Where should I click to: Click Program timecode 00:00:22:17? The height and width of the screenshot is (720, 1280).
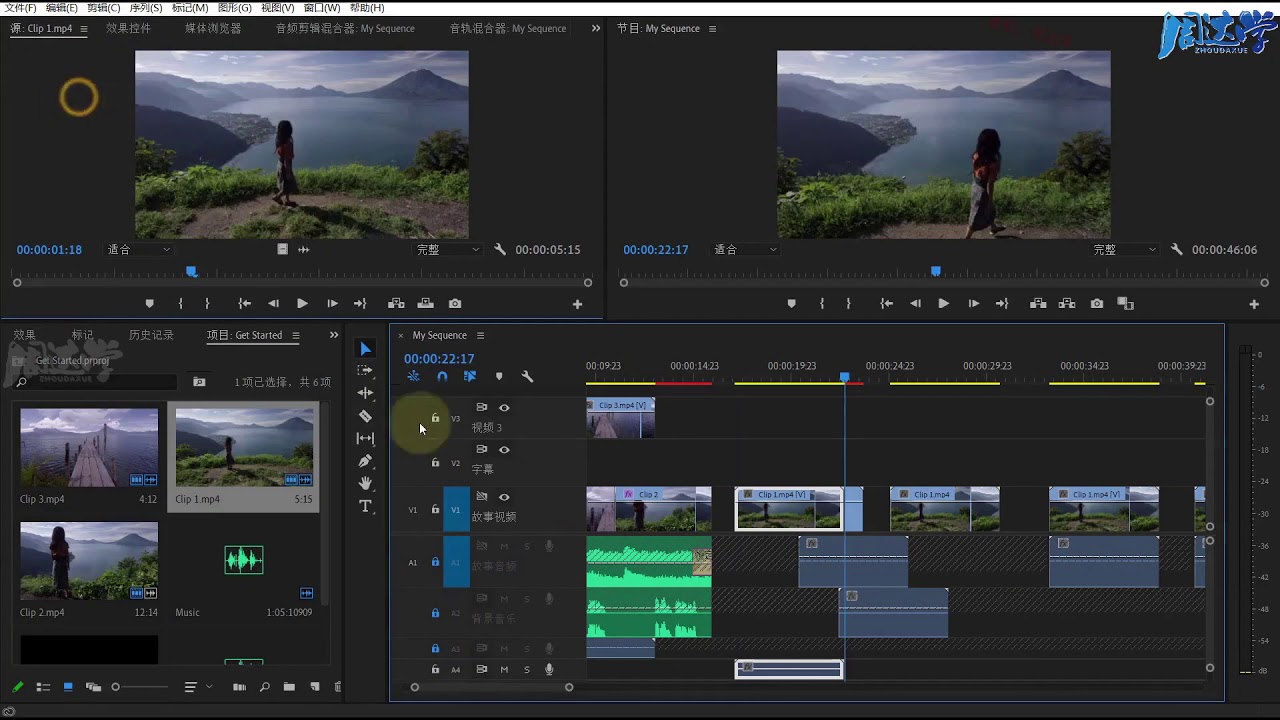pos(656,250)
